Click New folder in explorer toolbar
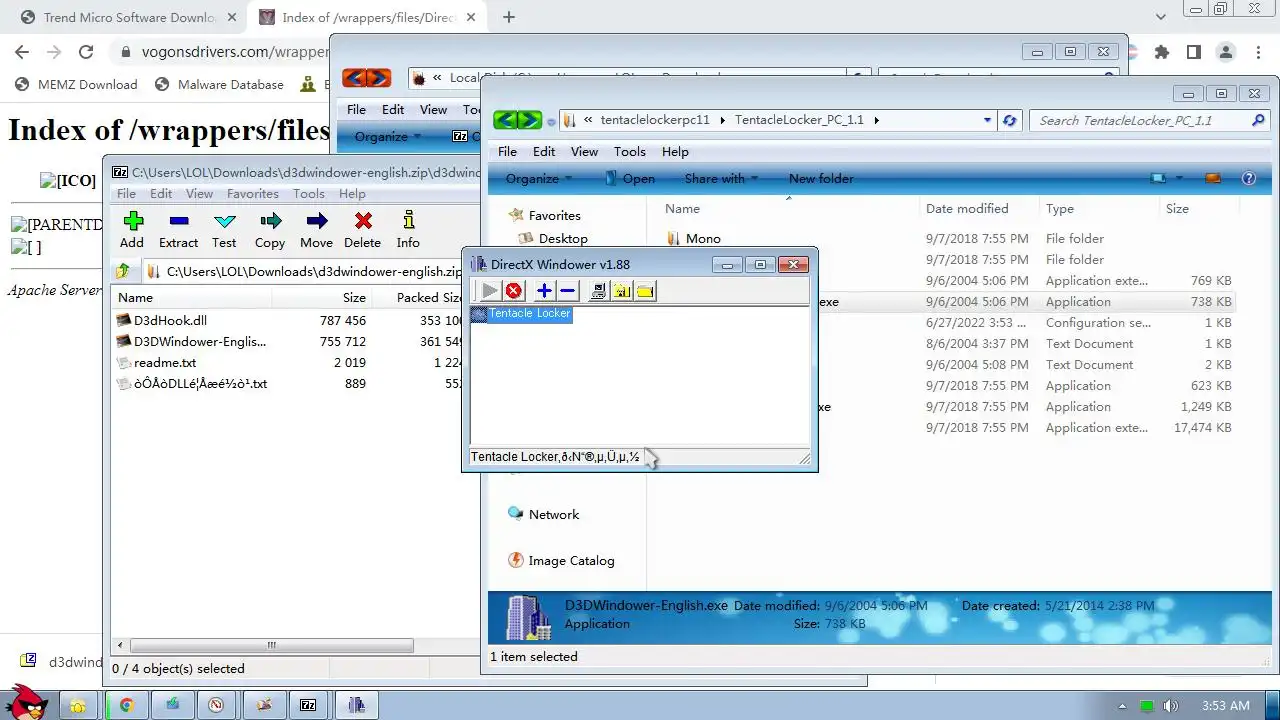The image size is (1280, 720). [x=821, y=179]
